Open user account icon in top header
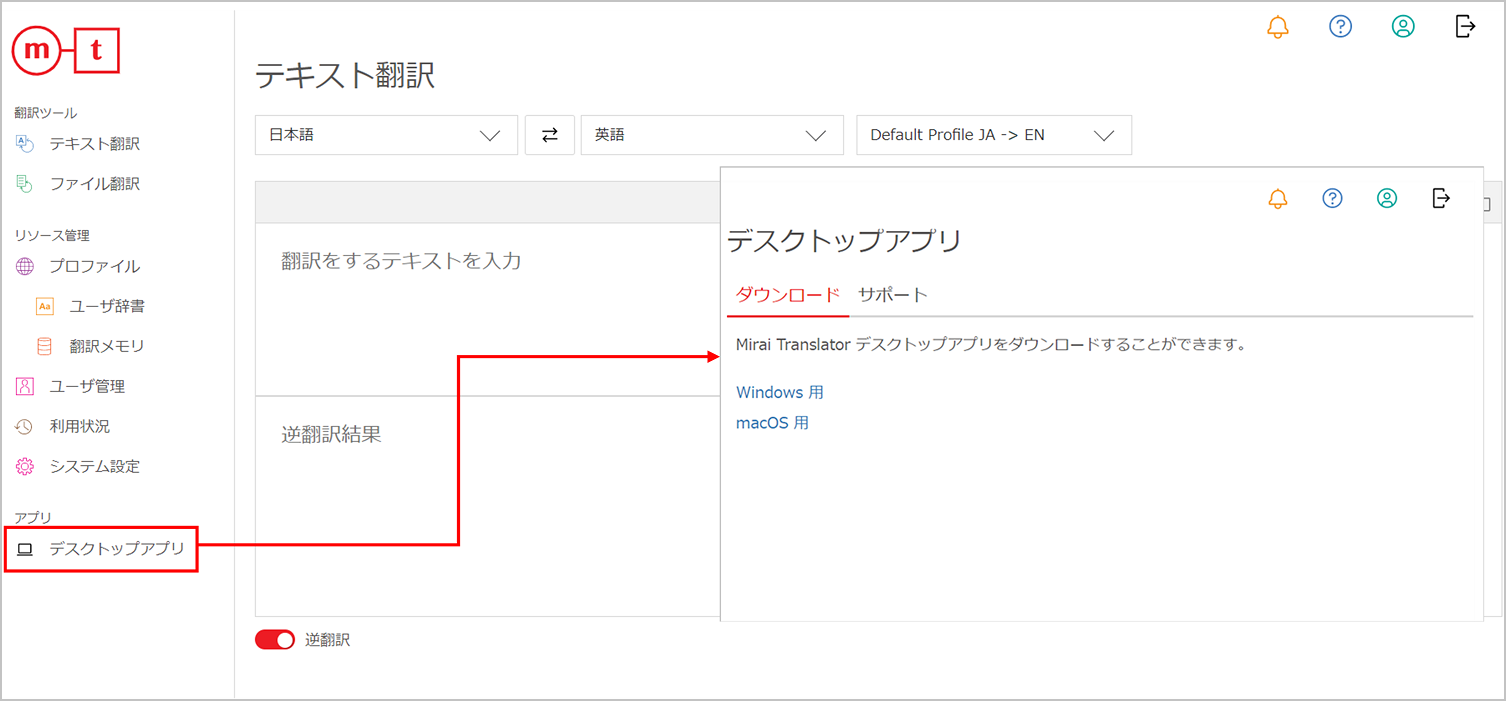The width and height of the screenshot is (1506, 701). click(x=1403, y=27)
